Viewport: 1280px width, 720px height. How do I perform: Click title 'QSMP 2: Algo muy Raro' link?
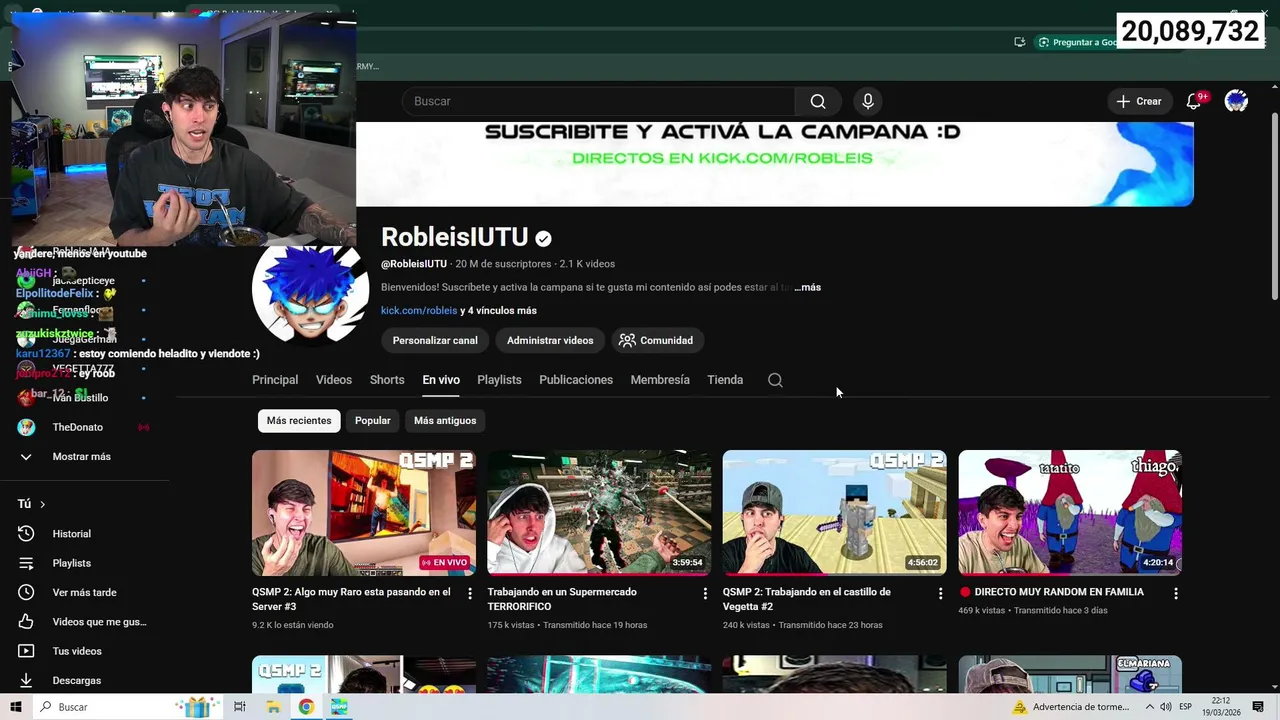(351, 599)
